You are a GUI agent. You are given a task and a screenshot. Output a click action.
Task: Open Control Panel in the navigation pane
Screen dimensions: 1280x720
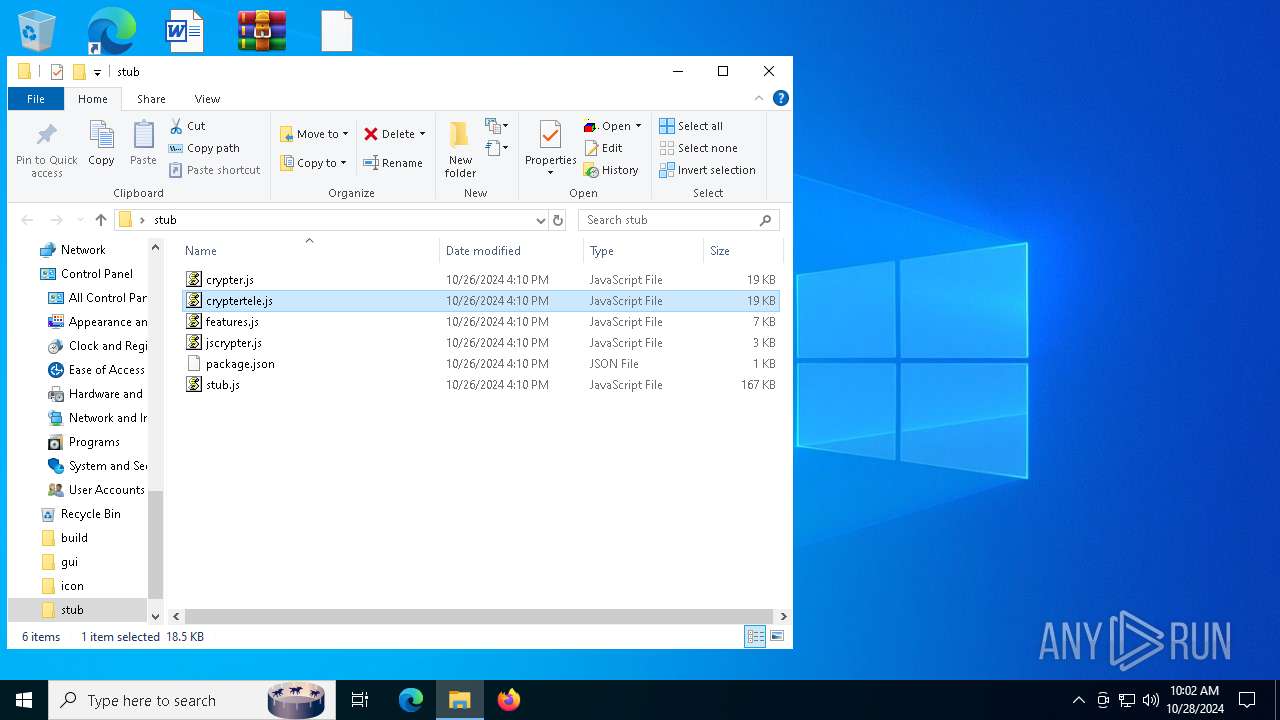pyautogui.click(x=96, y=274)
